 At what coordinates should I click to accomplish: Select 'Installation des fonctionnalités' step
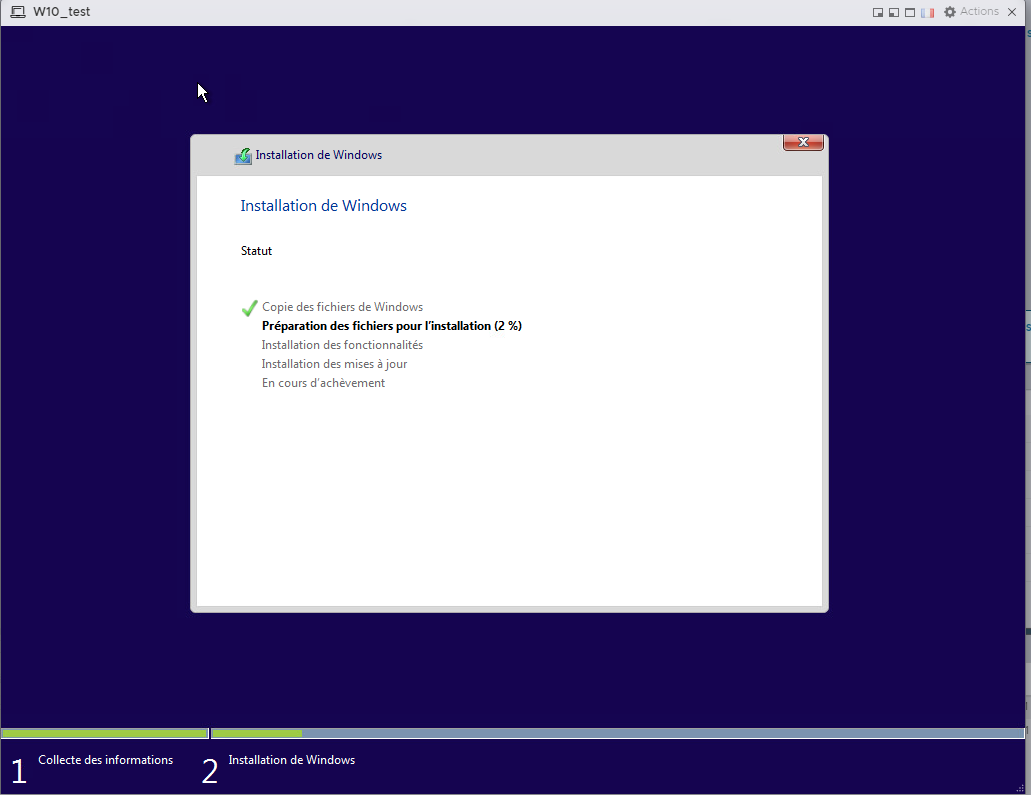click(x=342, y=345)
